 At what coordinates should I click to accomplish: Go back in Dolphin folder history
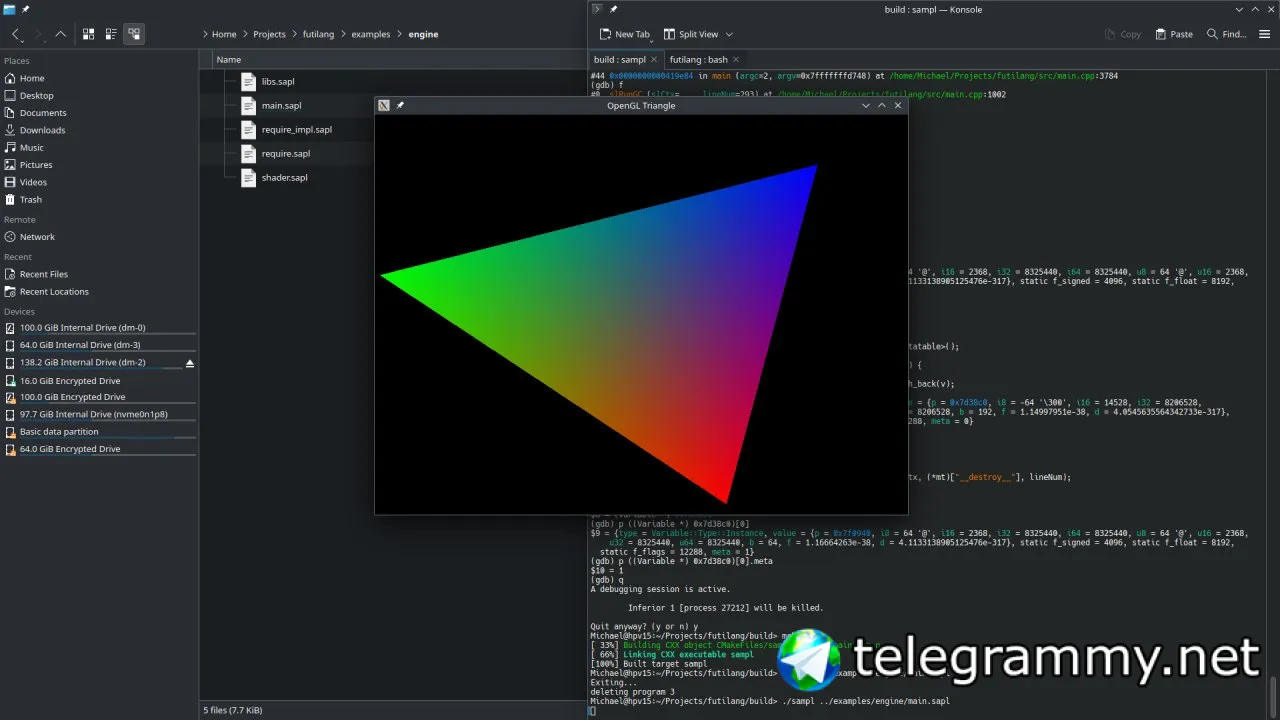coord(16,34)
